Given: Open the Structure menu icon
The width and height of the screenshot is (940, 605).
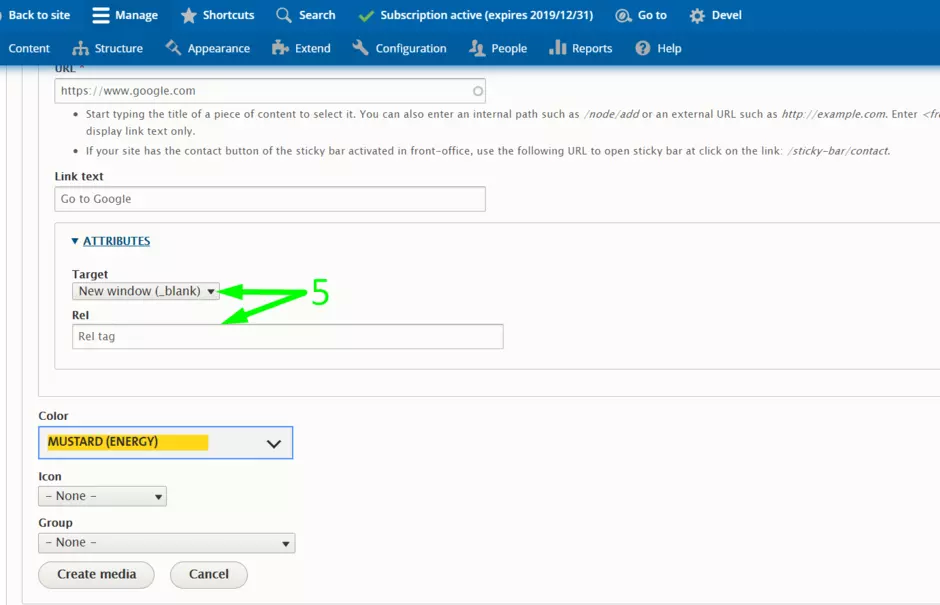Looking at the screenshot, I should pyautogui.click(x=81, y=48).
